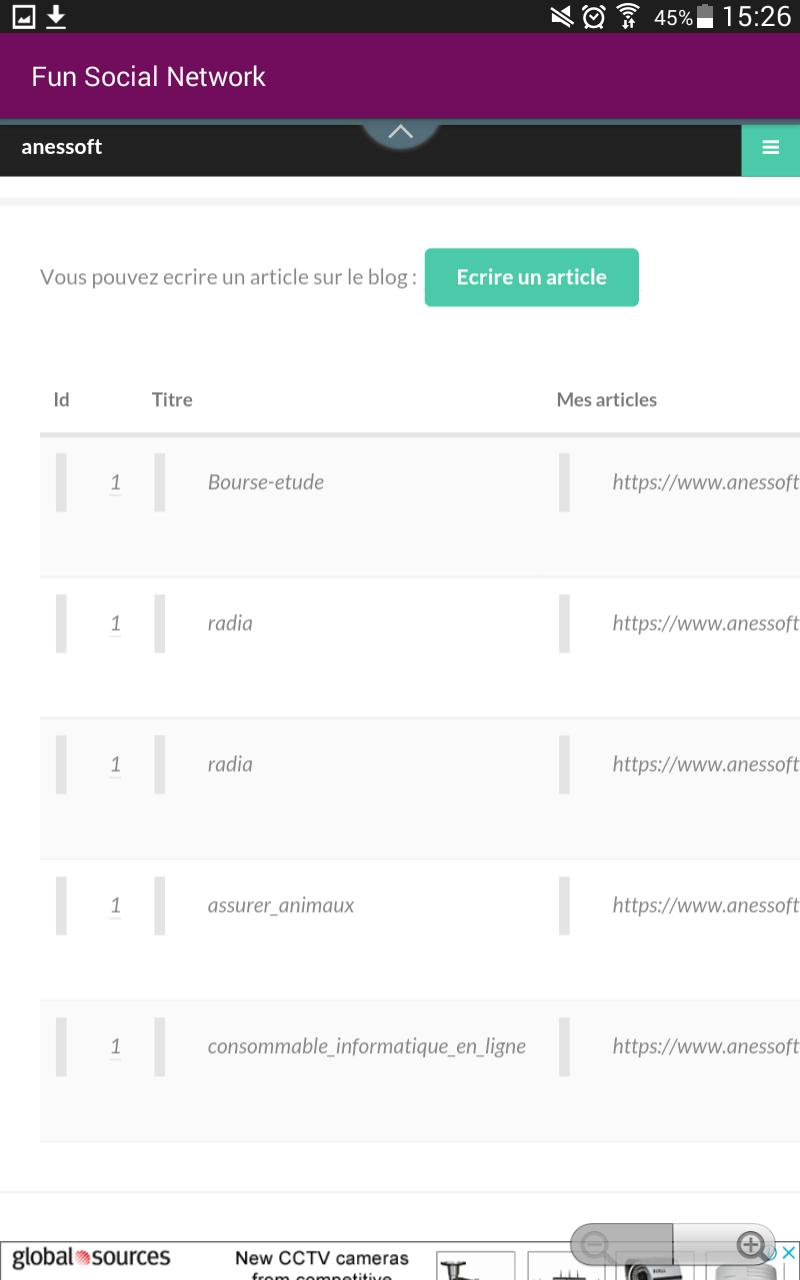The width and height of the screenshot is (800, 1280).
Task: Click the Mes articles column header
Action: click(607, 399)
